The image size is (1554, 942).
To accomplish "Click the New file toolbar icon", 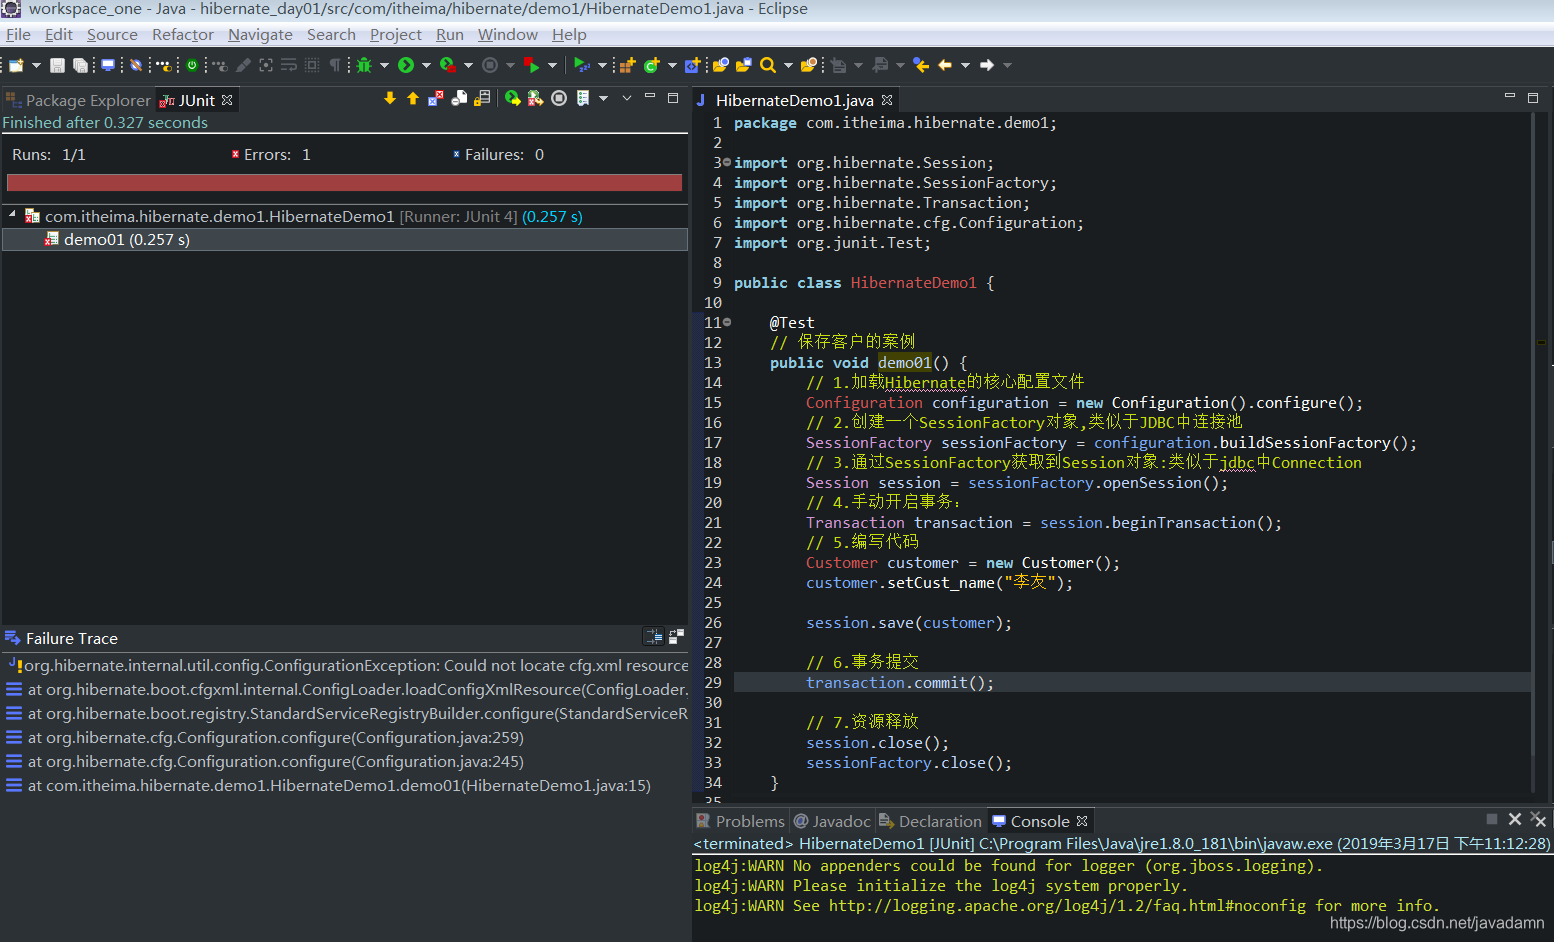I will [x=15, y=65].
